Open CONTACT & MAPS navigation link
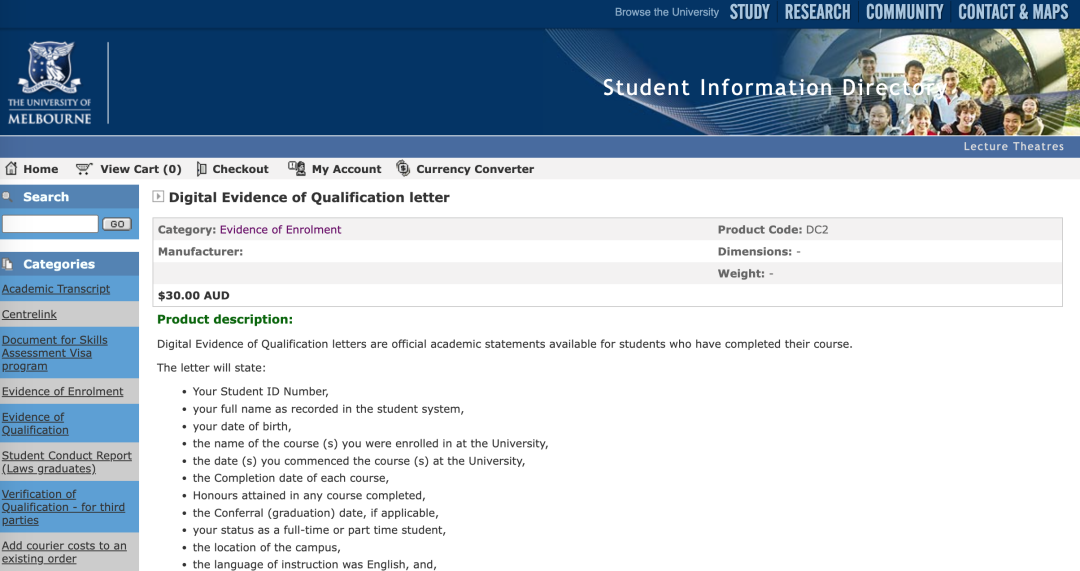Viewport: 1080px width, 571px height. [x=1013, y=12]
